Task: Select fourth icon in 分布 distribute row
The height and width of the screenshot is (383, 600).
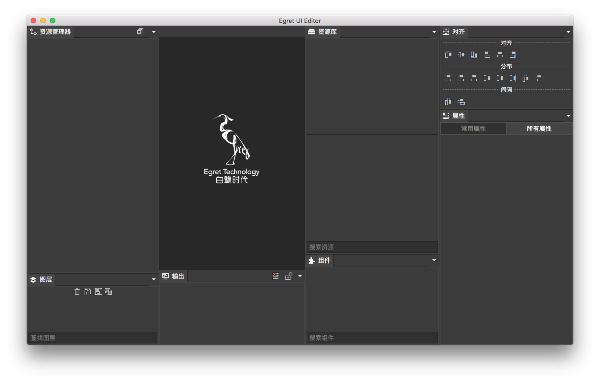Action: 487,78
